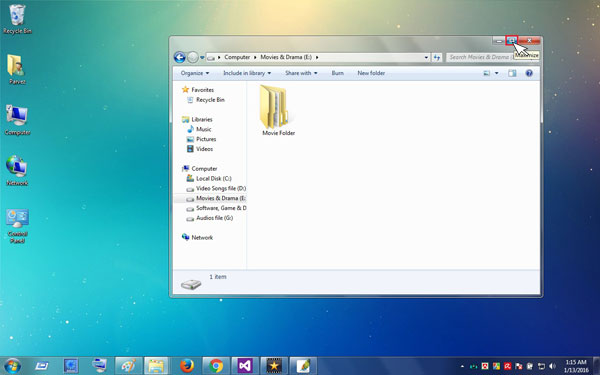Viewport: 600px width, 375px height.
Task: Click the Windows Start orb
Action: pyautogui.click(x=12, y=366)
